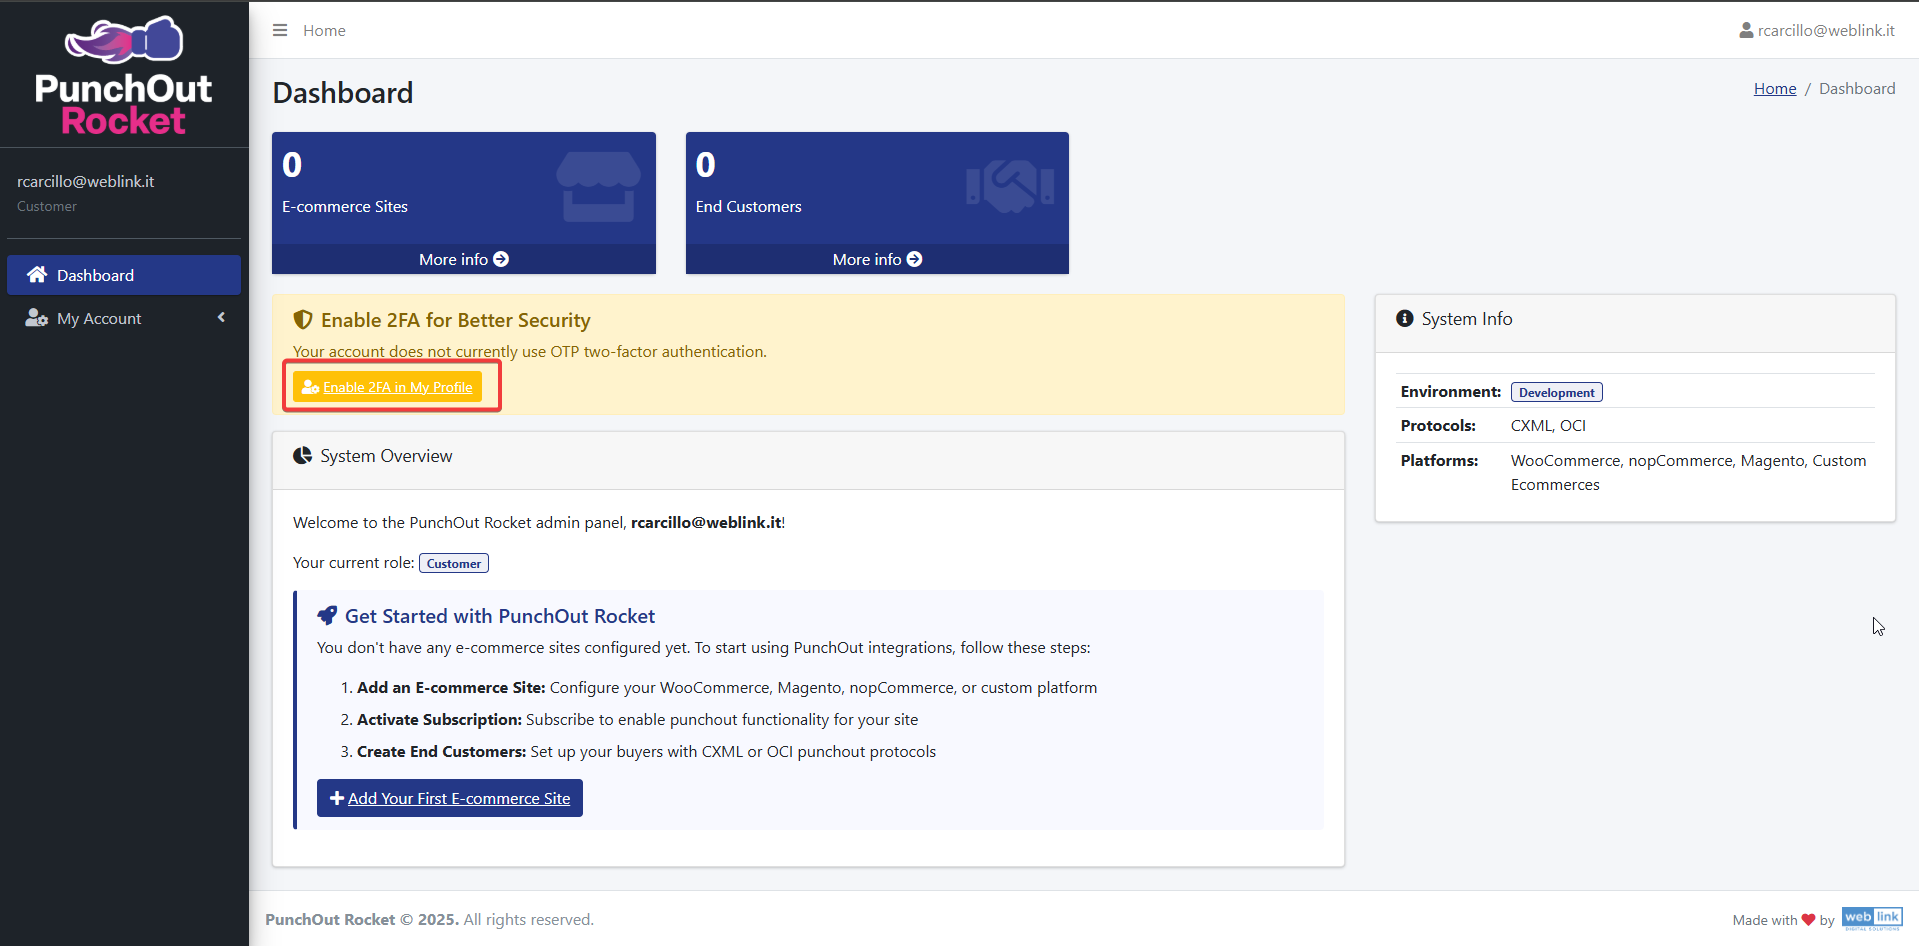The width and height of the screenshot is (1919, 946).
Task: Open More info on E-commerce Sites card
Action: click(x=464, y=259)
